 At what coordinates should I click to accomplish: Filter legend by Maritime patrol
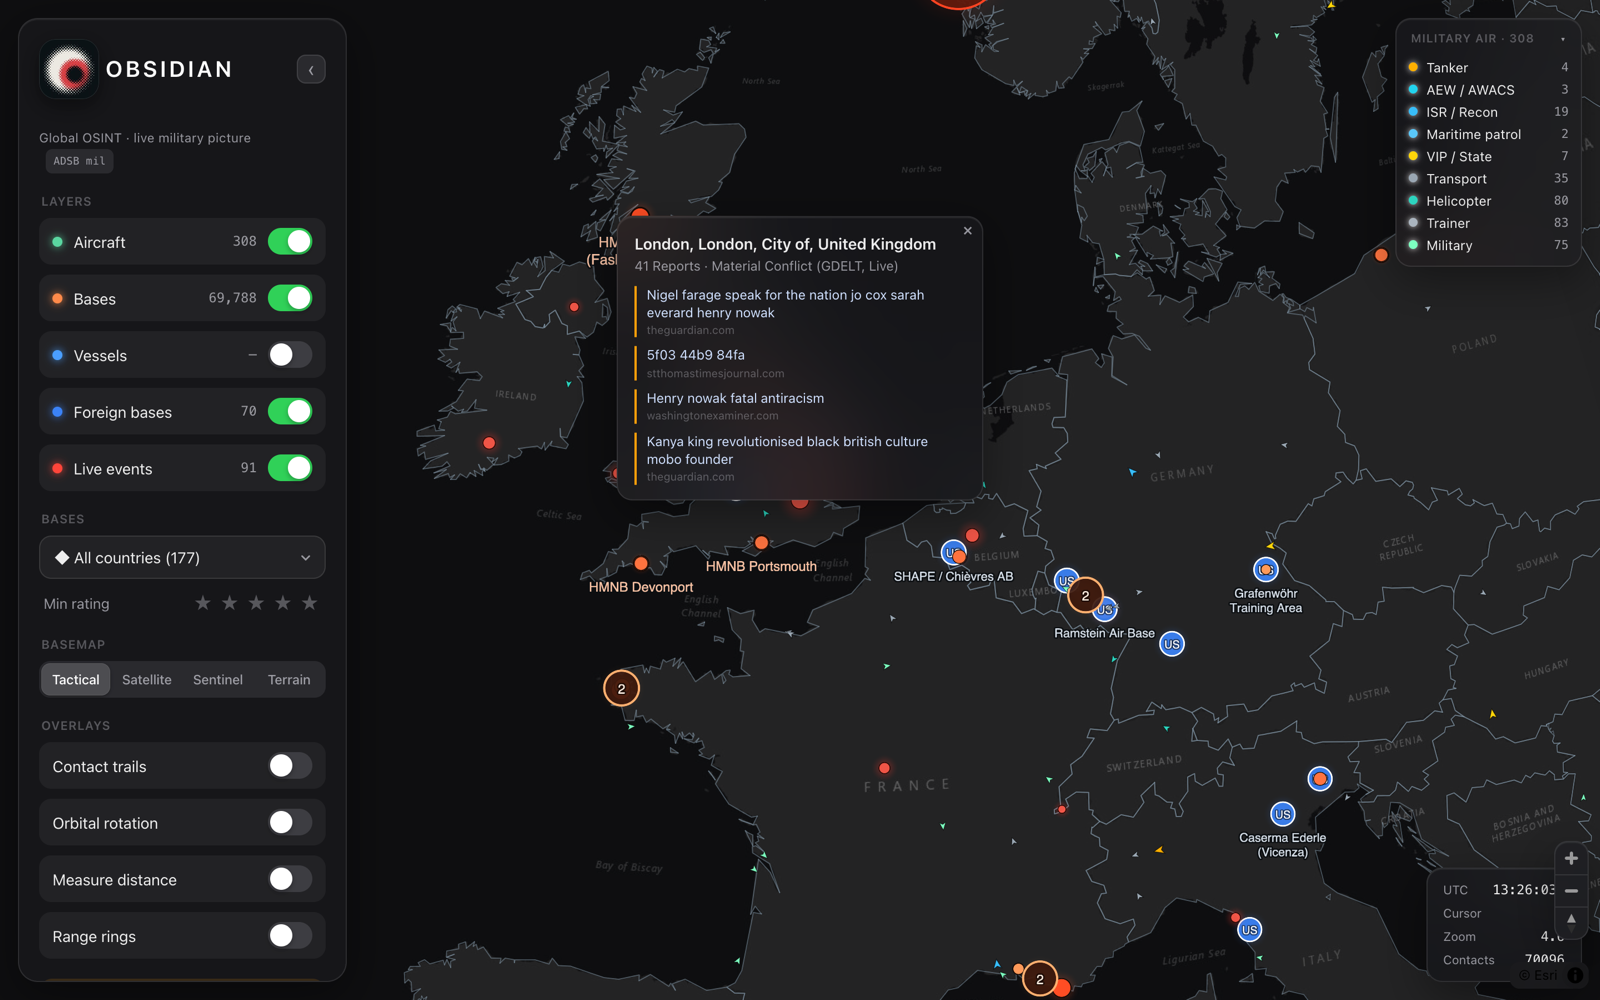pyautogui.click(x=1487, y=134)
